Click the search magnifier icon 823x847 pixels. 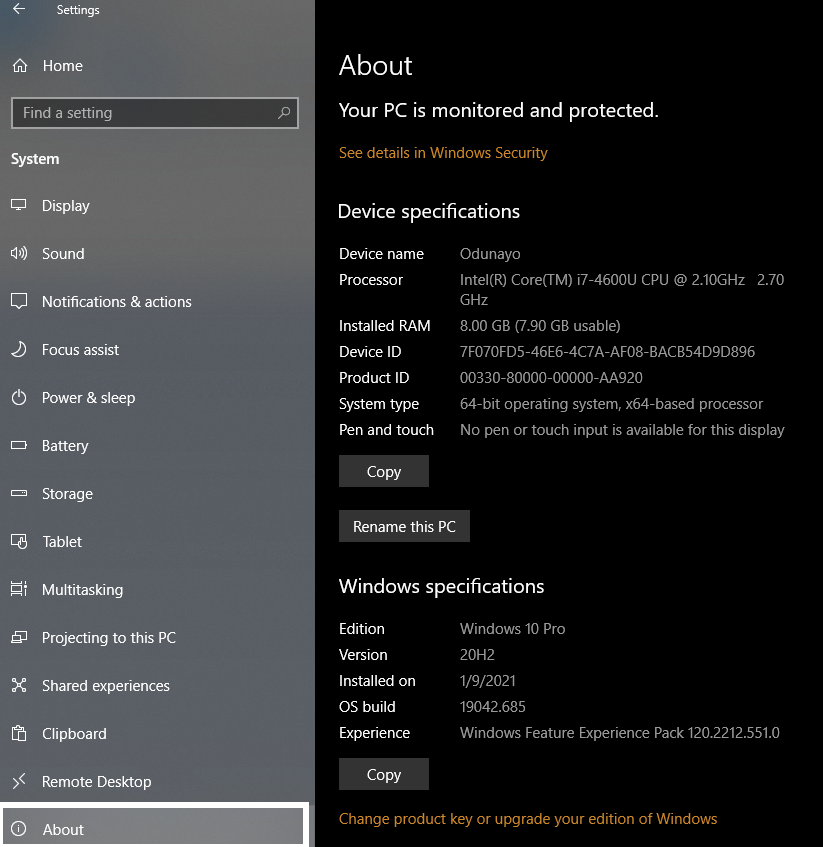click(284, 112)
